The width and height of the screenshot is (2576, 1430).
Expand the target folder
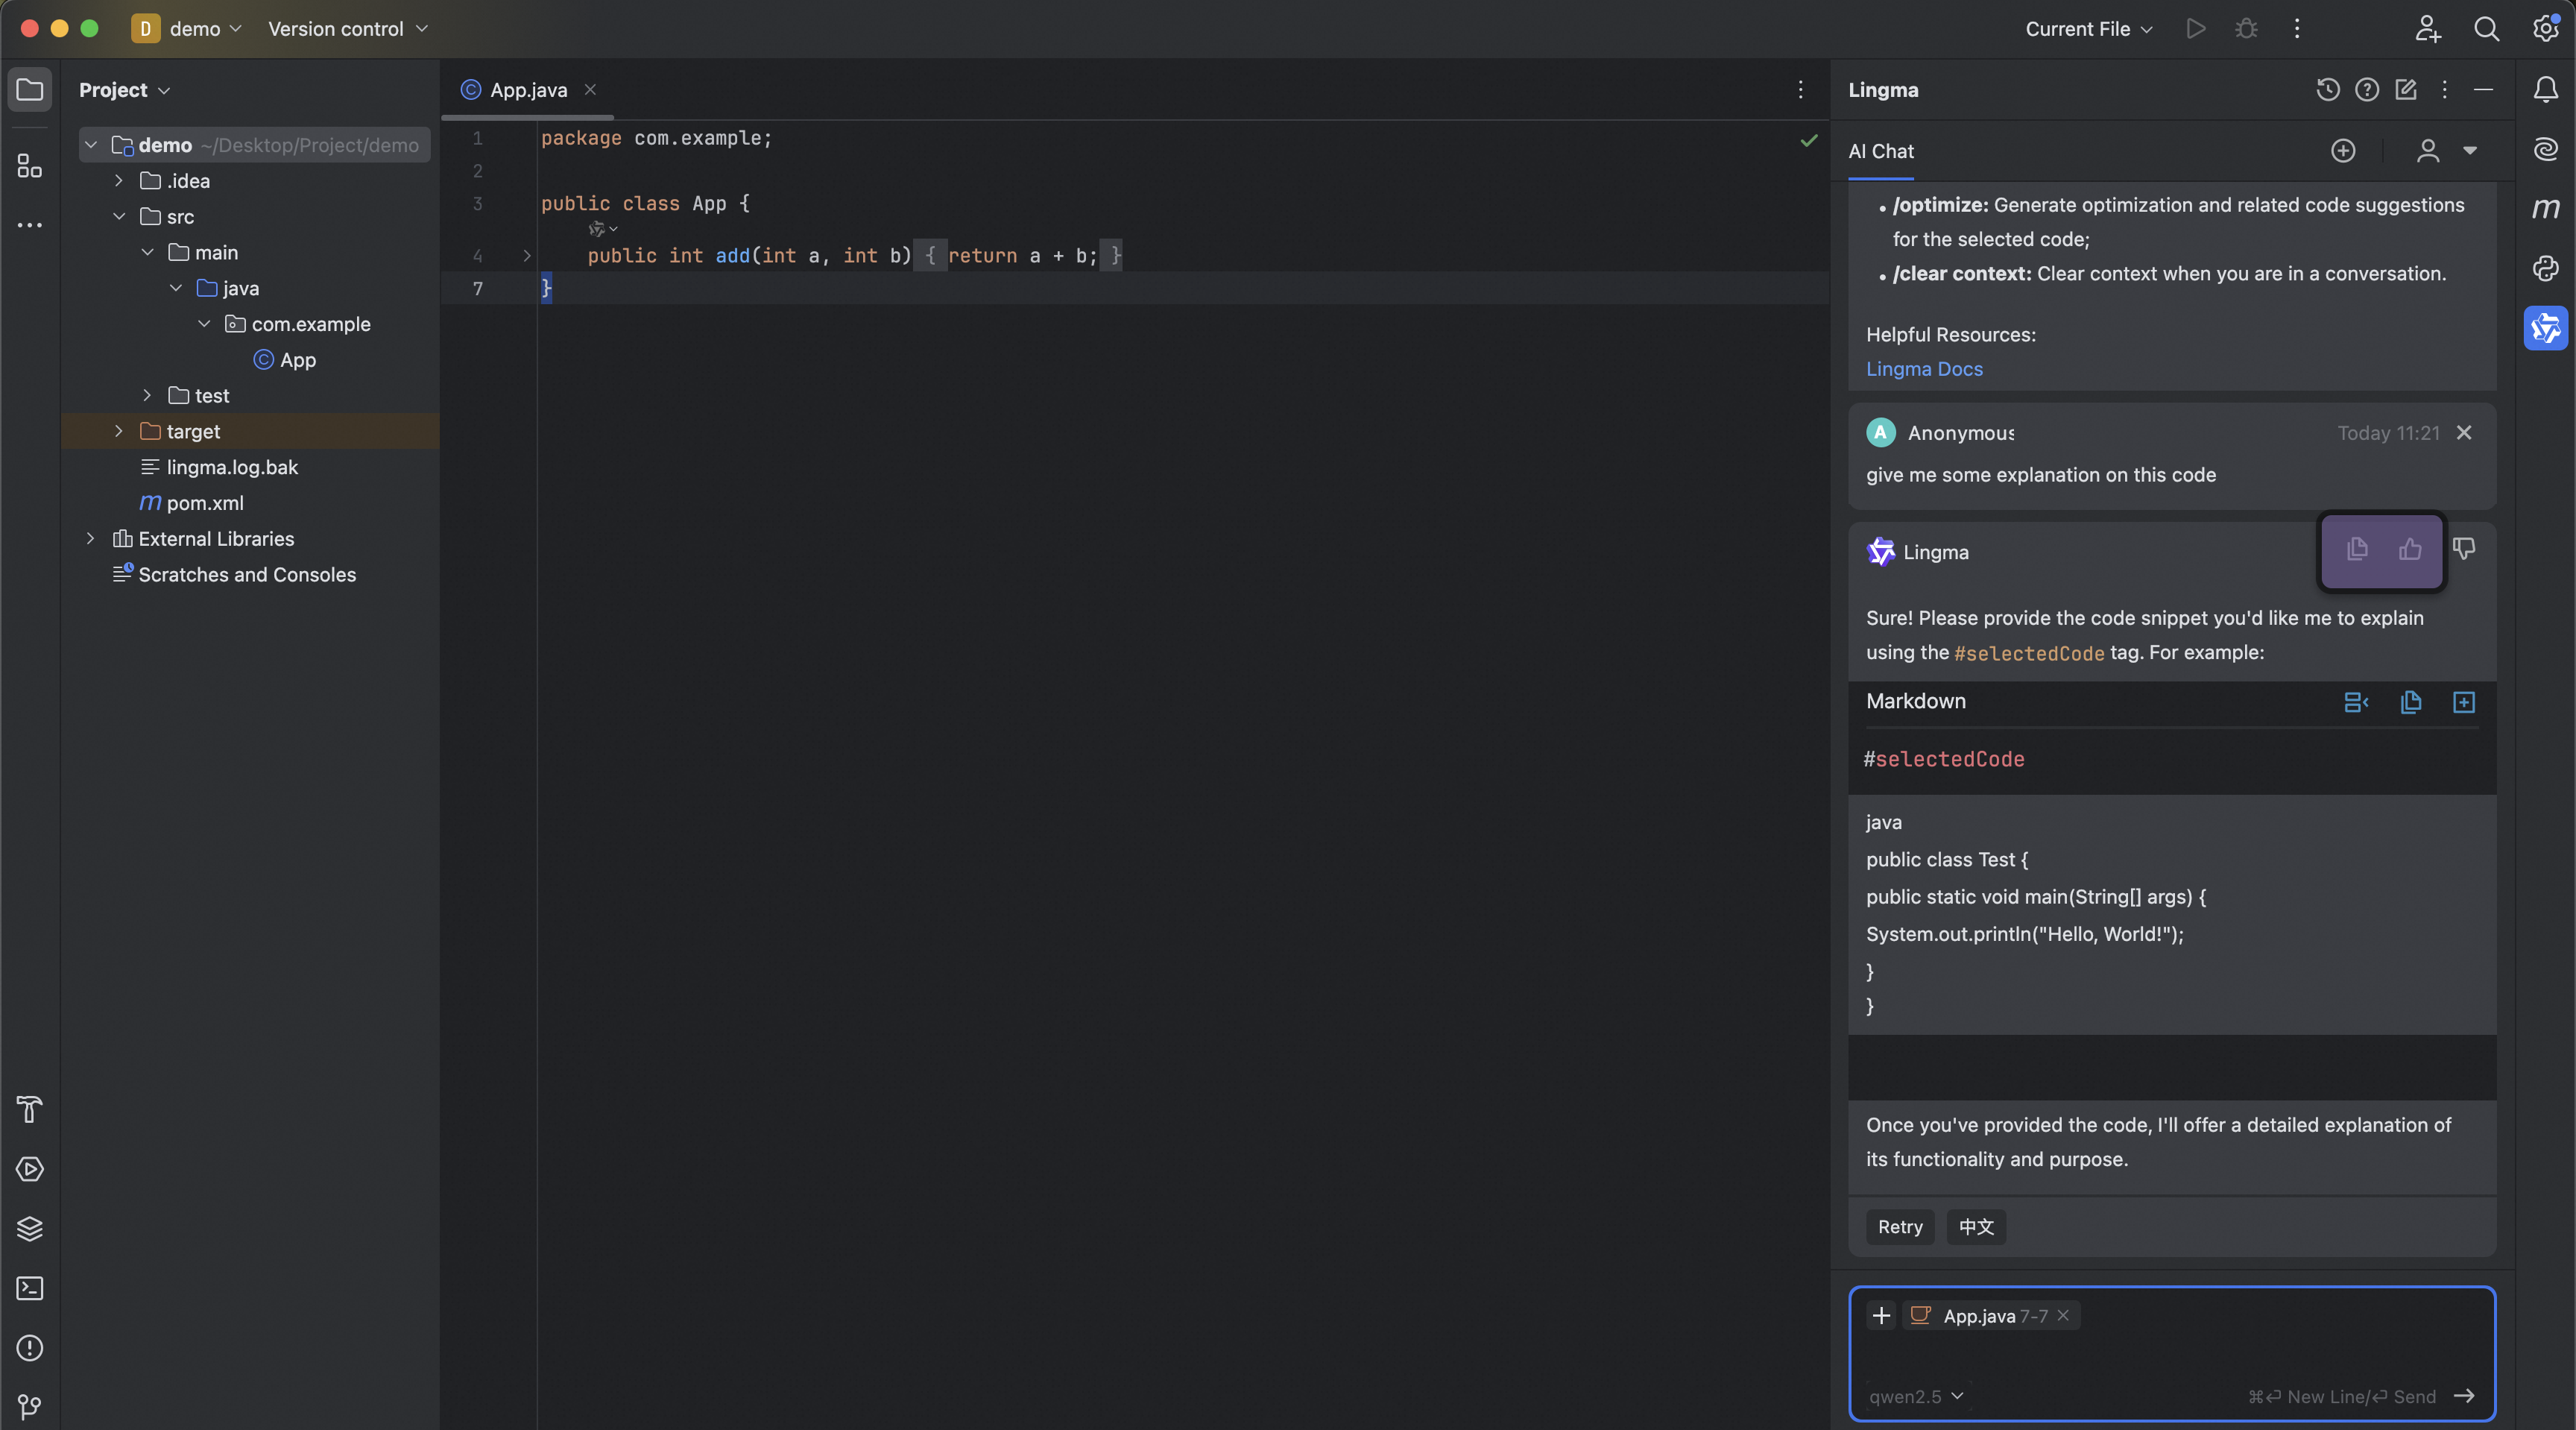118,431
